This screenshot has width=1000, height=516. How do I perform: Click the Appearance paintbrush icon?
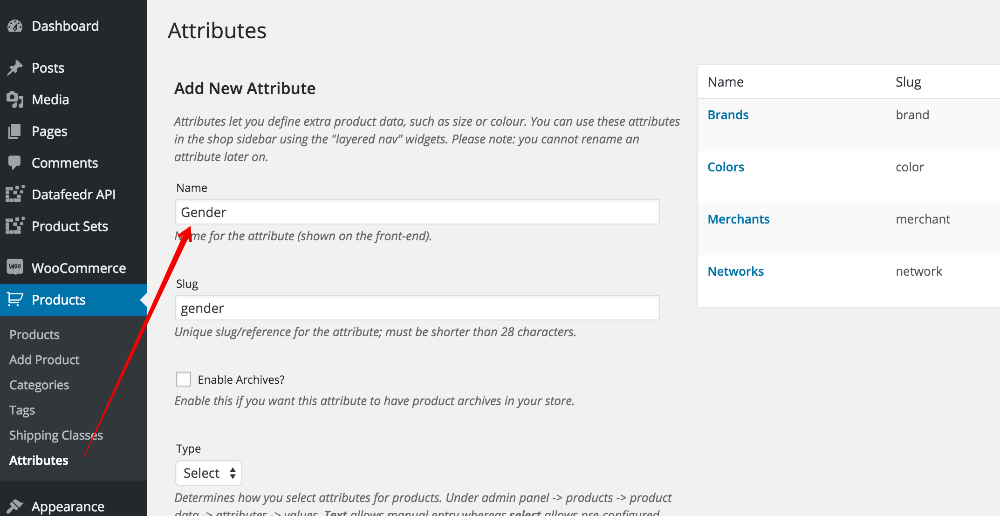(15, 506)
